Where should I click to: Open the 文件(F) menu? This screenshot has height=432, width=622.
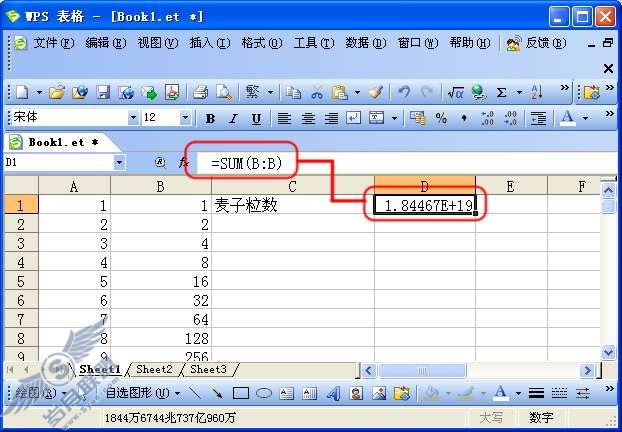(x=54, y=42)
